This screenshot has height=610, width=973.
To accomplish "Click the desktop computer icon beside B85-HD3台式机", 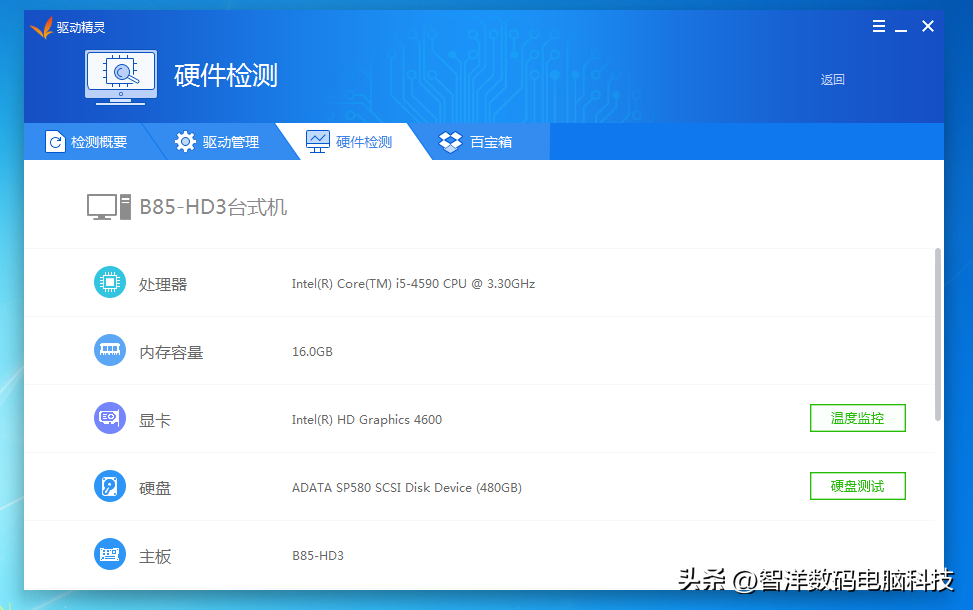I will pos(109,207).
